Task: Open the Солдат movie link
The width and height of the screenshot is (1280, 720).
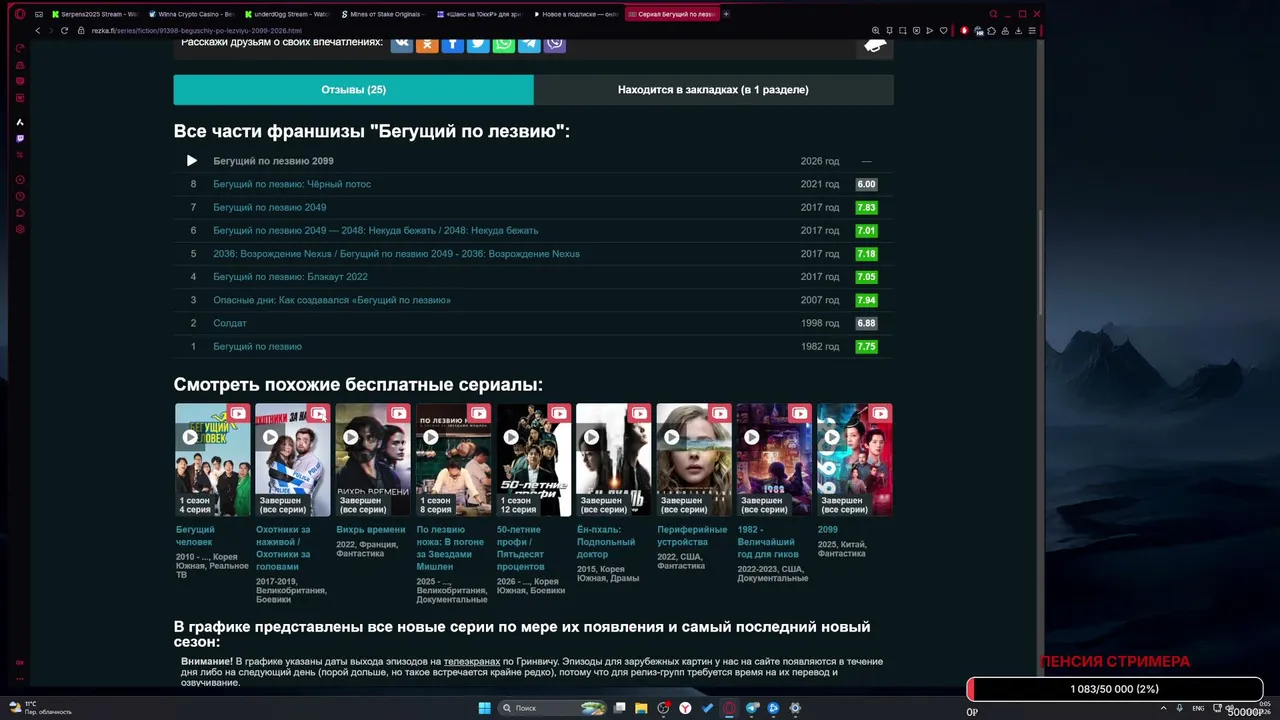Action: (230, 323)
